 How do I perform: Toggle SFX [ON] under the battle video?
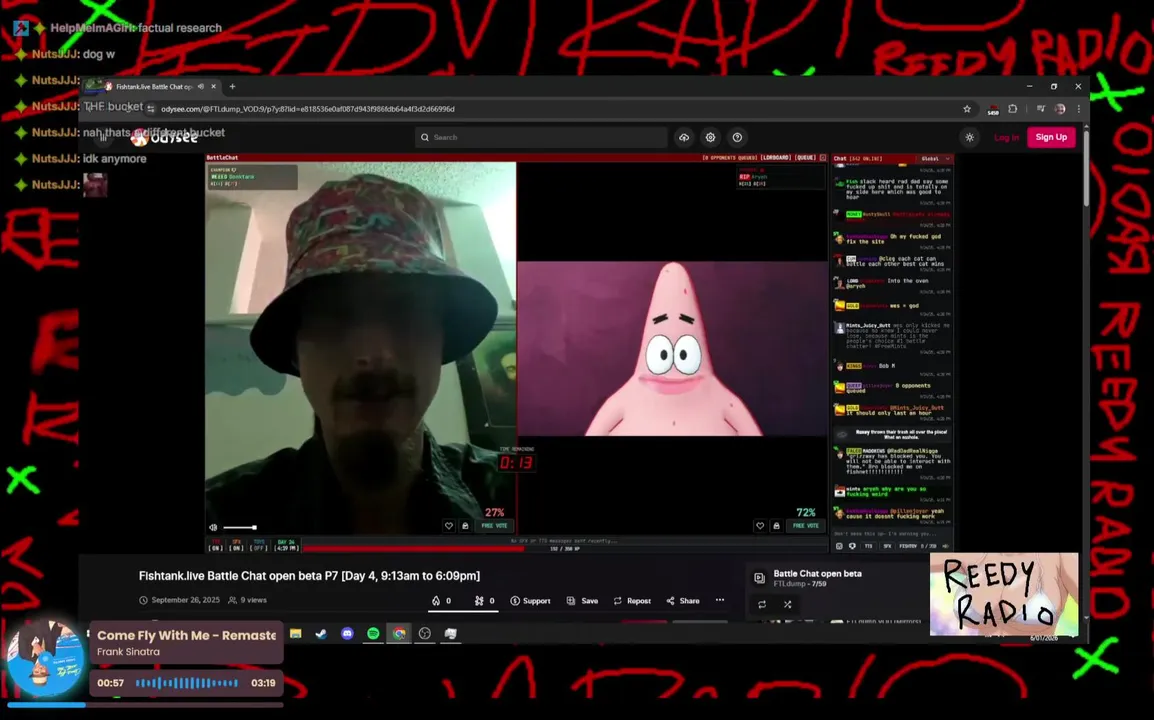[236, 546]
